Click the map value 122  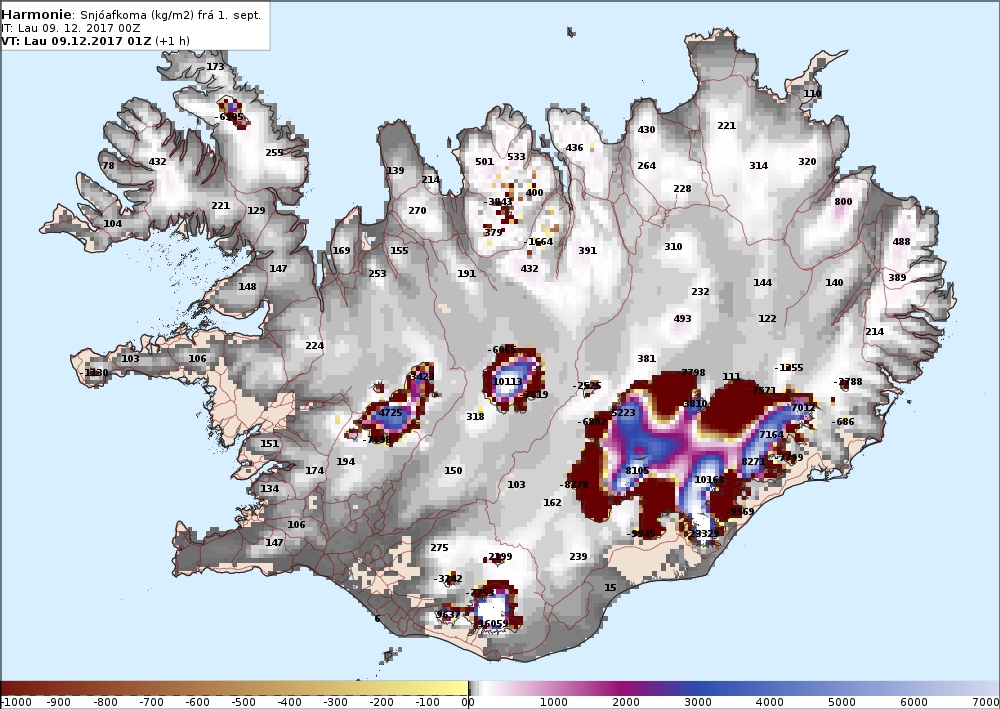tap(768, 318)
